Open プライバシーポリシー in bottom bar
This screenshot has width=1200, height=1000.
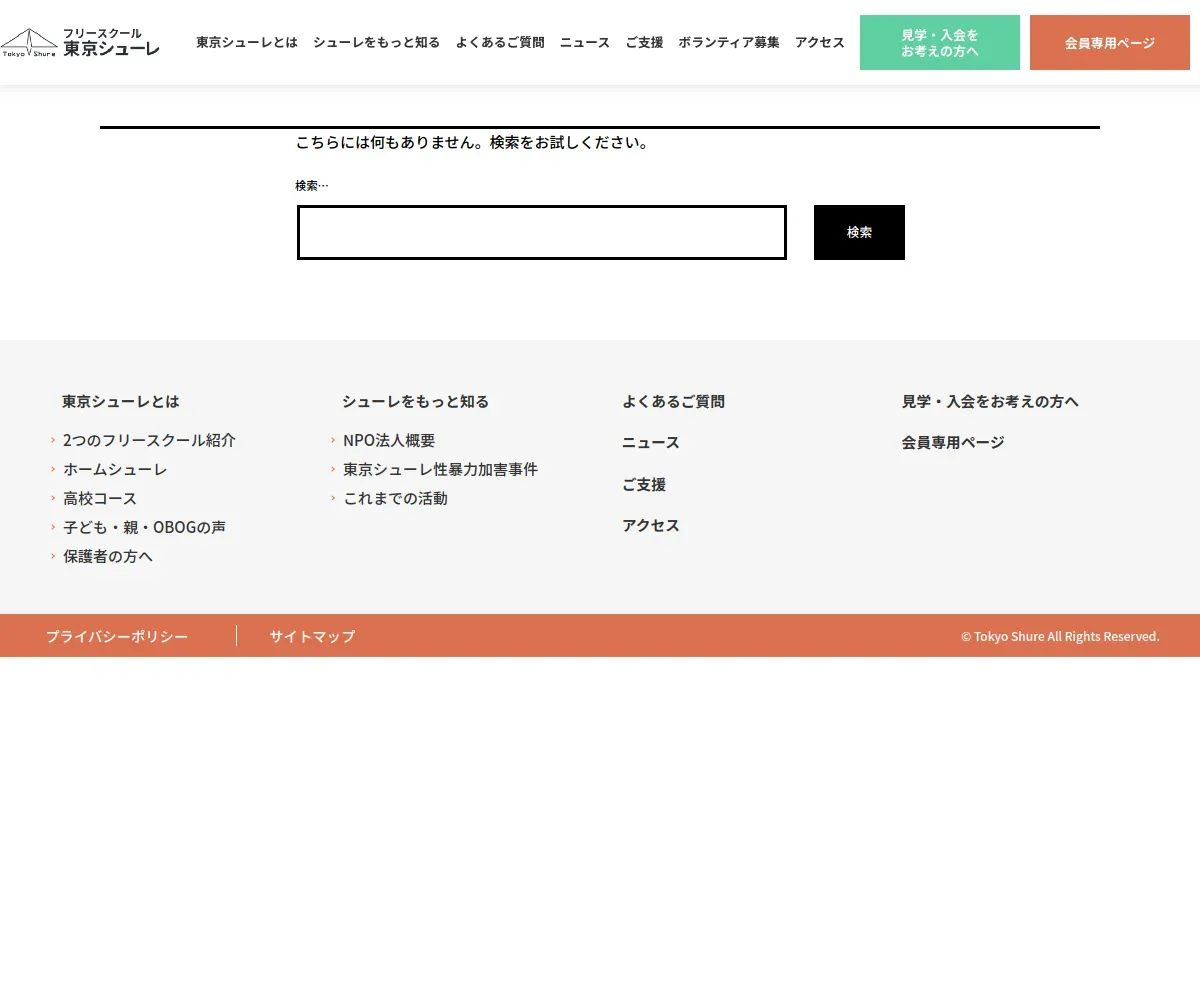pos(117,636)
